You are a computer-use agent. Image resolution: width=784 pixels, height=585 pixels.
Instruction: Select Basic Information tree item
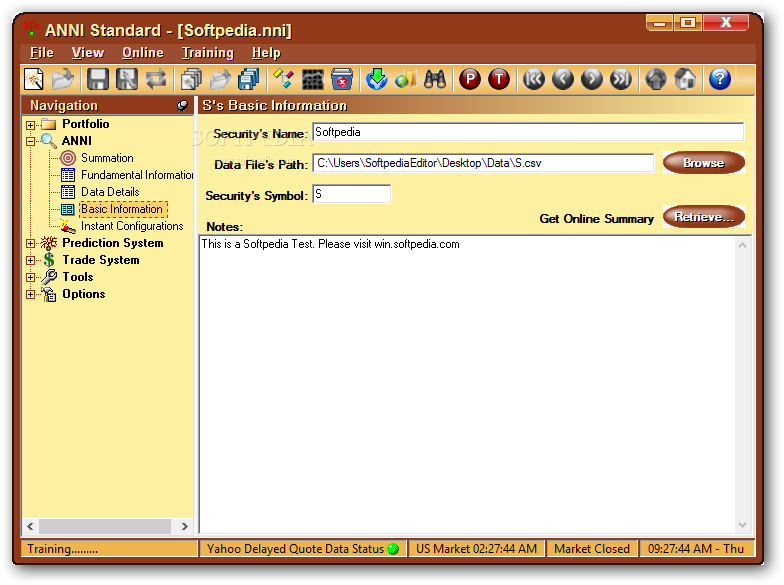point(123,209)
